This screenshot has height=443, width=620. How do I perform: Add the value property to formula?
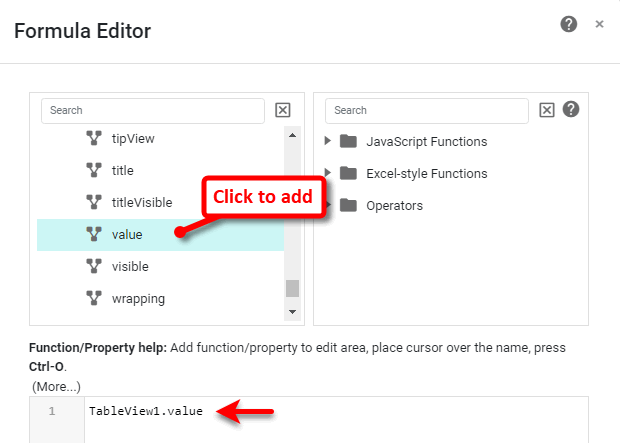pos(161,235)
